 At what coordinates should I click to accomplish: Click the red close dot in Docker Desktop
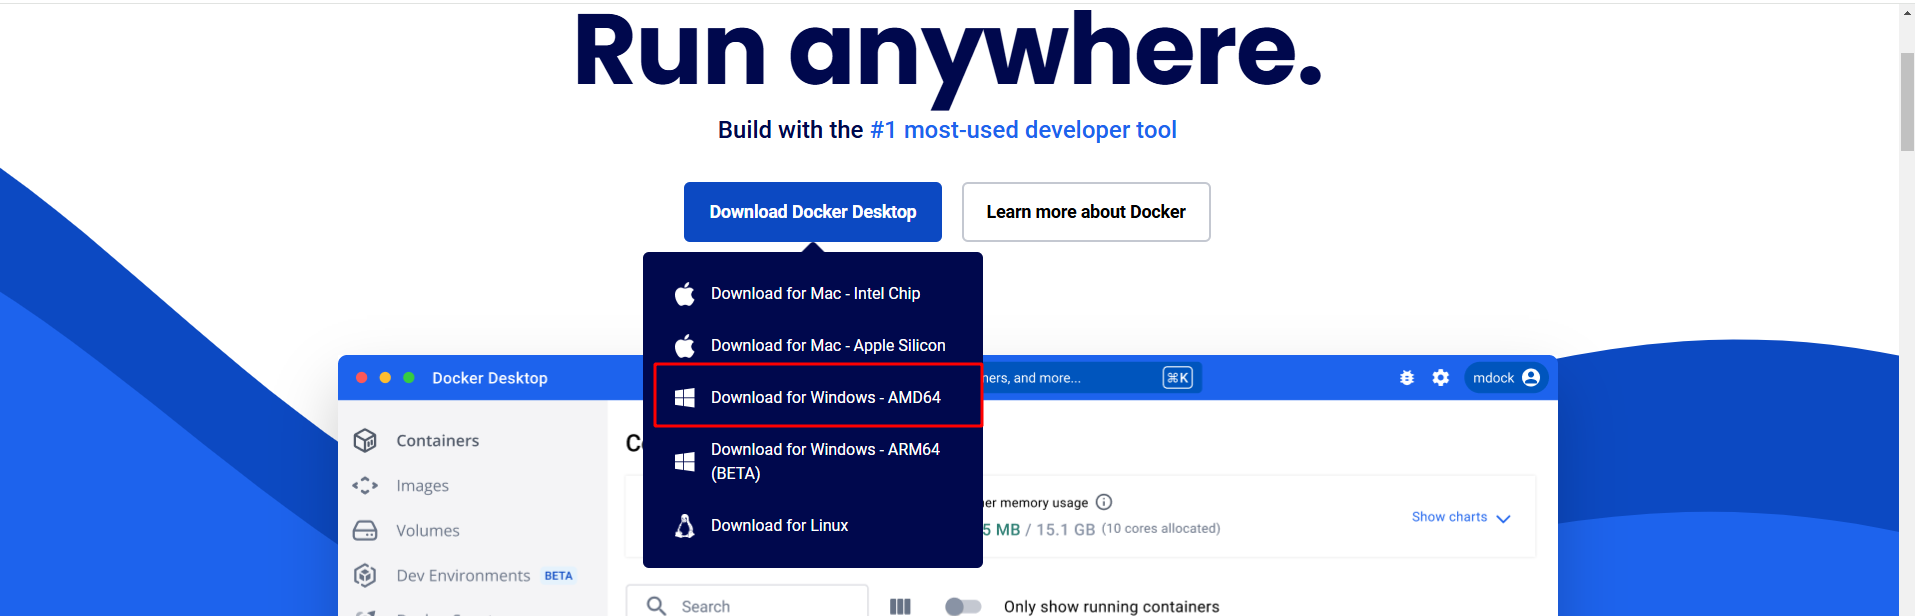point(362,378)
